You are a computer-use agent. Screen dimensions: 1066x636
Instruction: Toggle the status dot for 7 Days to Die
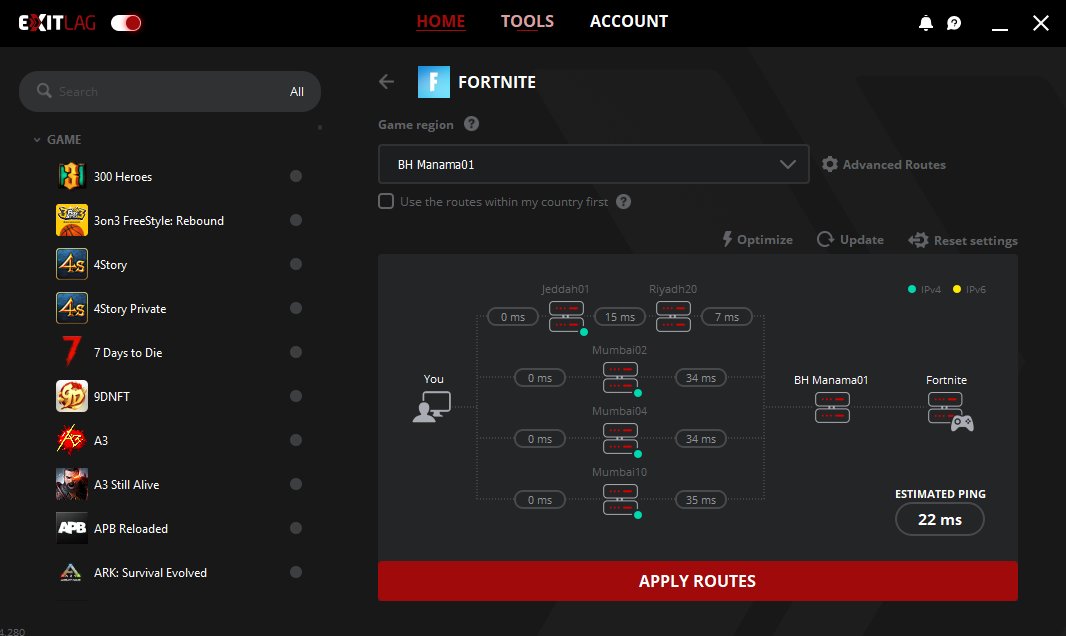(x=296, y=352)
